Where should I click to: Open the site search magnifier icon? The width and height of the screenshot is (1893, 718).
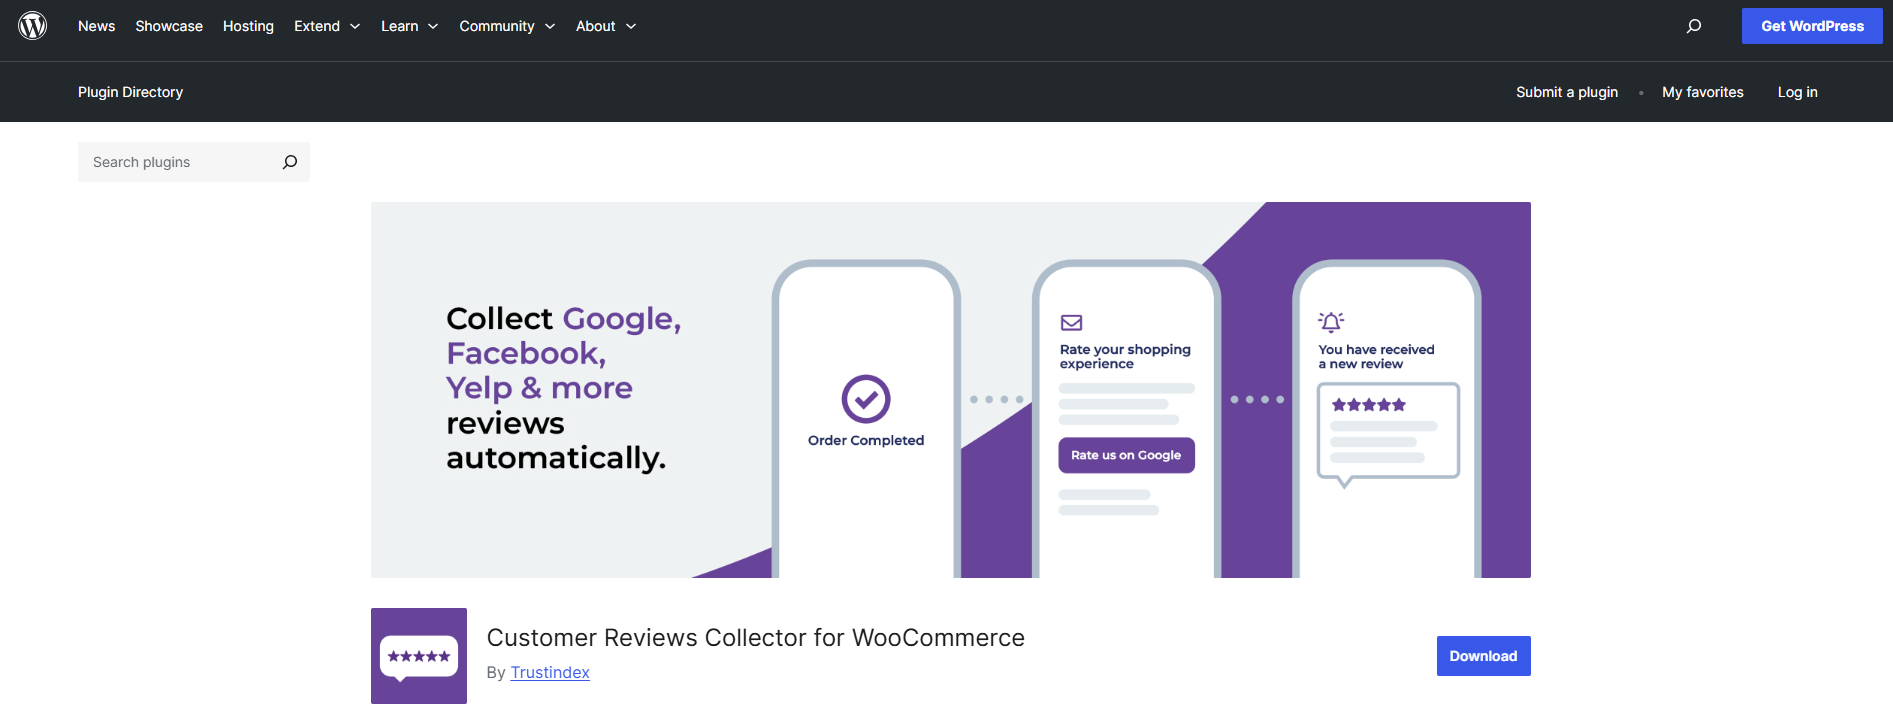tap(1693, 26)
